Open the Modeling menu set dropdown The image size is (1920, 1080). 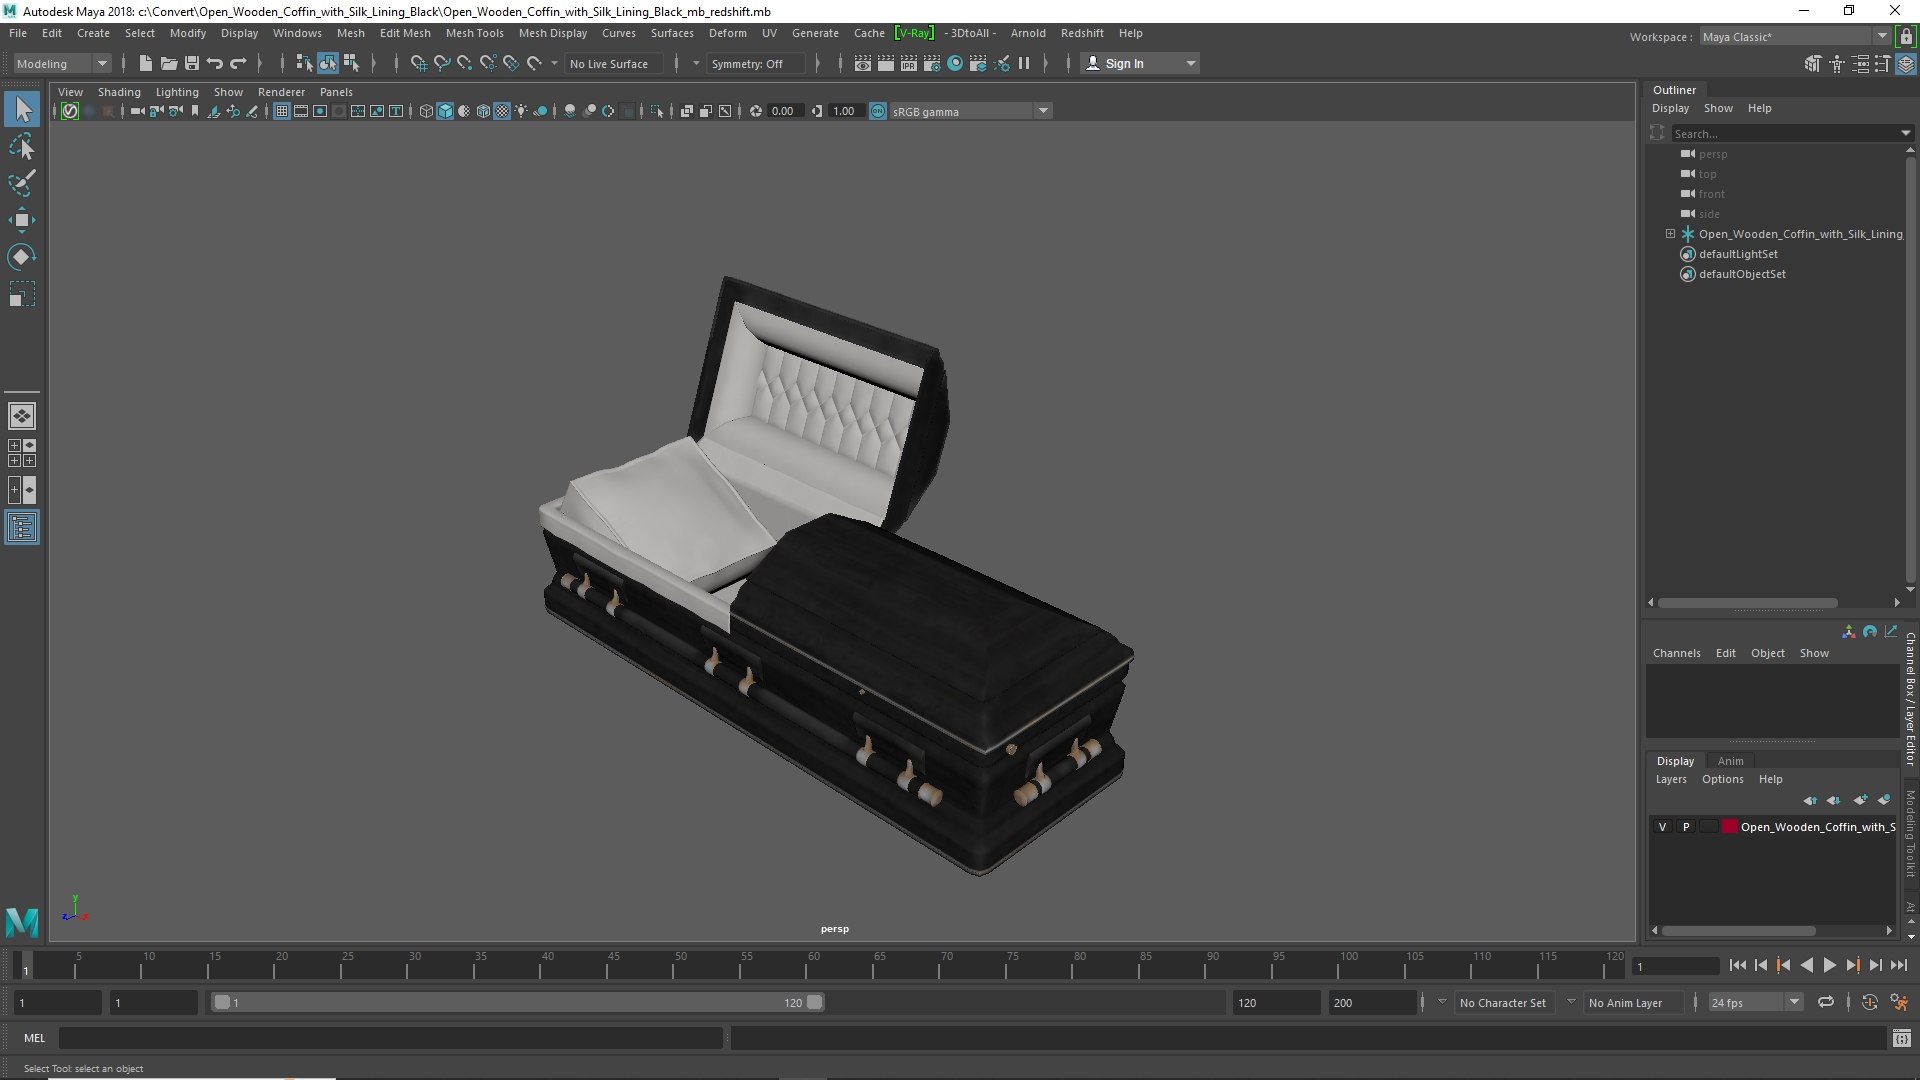61,63
